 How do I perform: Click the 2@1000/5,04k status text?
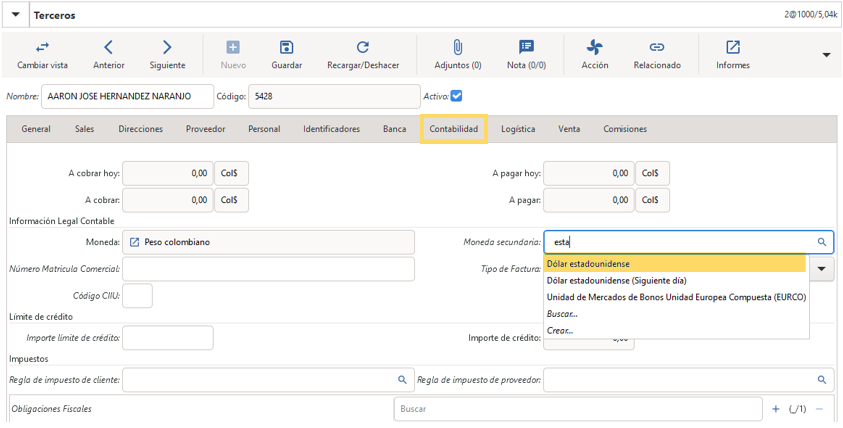pos(811,16)
